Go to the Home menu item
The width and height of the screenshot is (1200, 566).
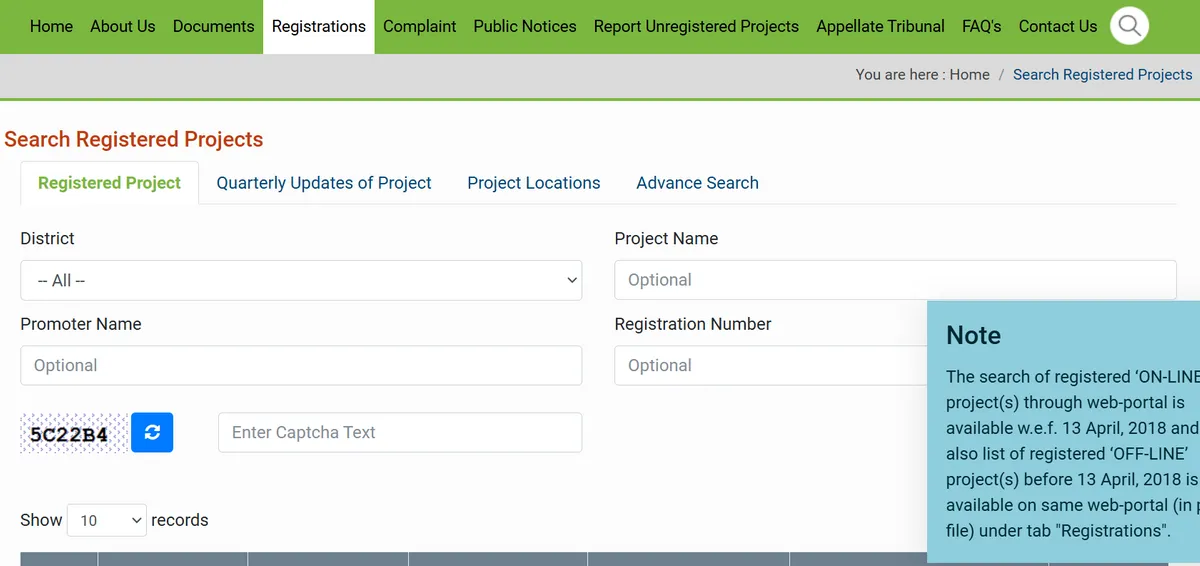[x=51, y=27]
